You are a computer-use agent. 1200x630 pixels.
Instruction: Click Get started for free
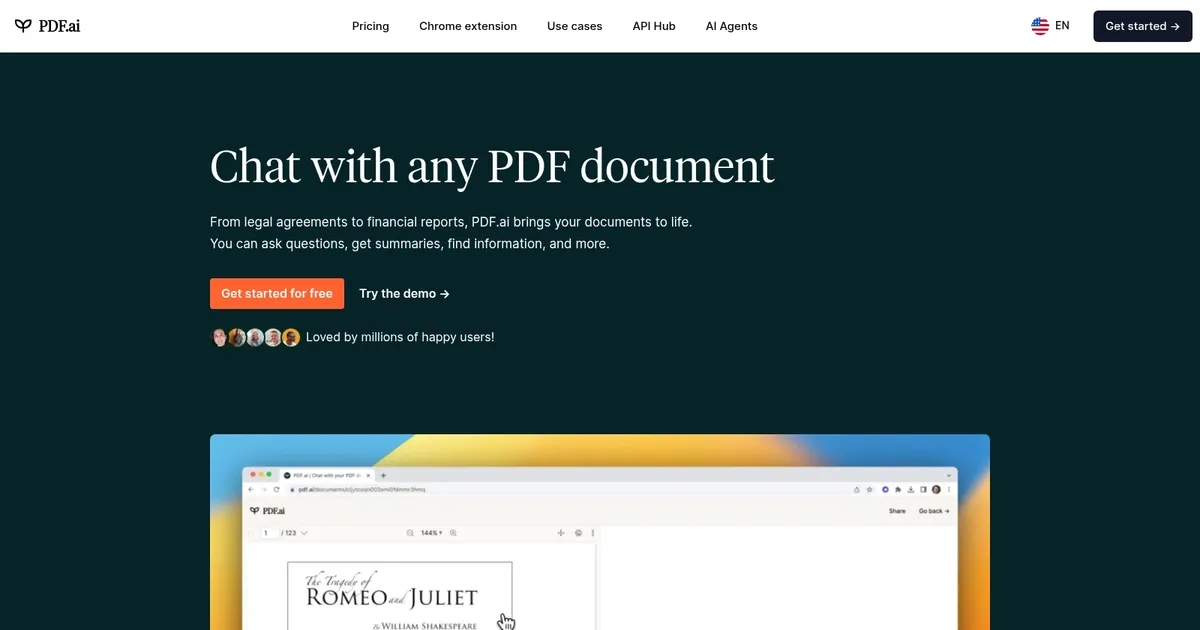(277, 294)
